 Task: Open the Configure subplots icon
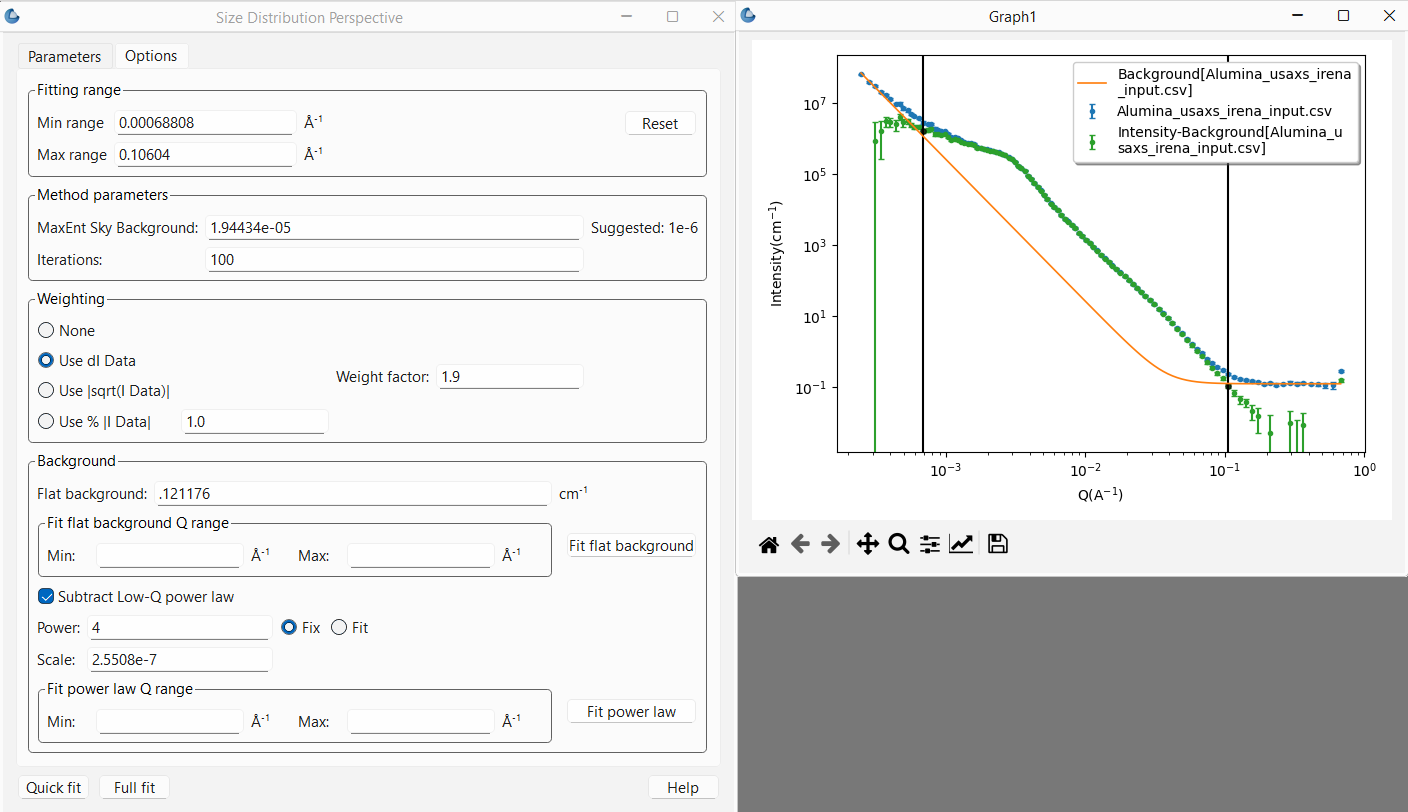(x=930, y=544)
